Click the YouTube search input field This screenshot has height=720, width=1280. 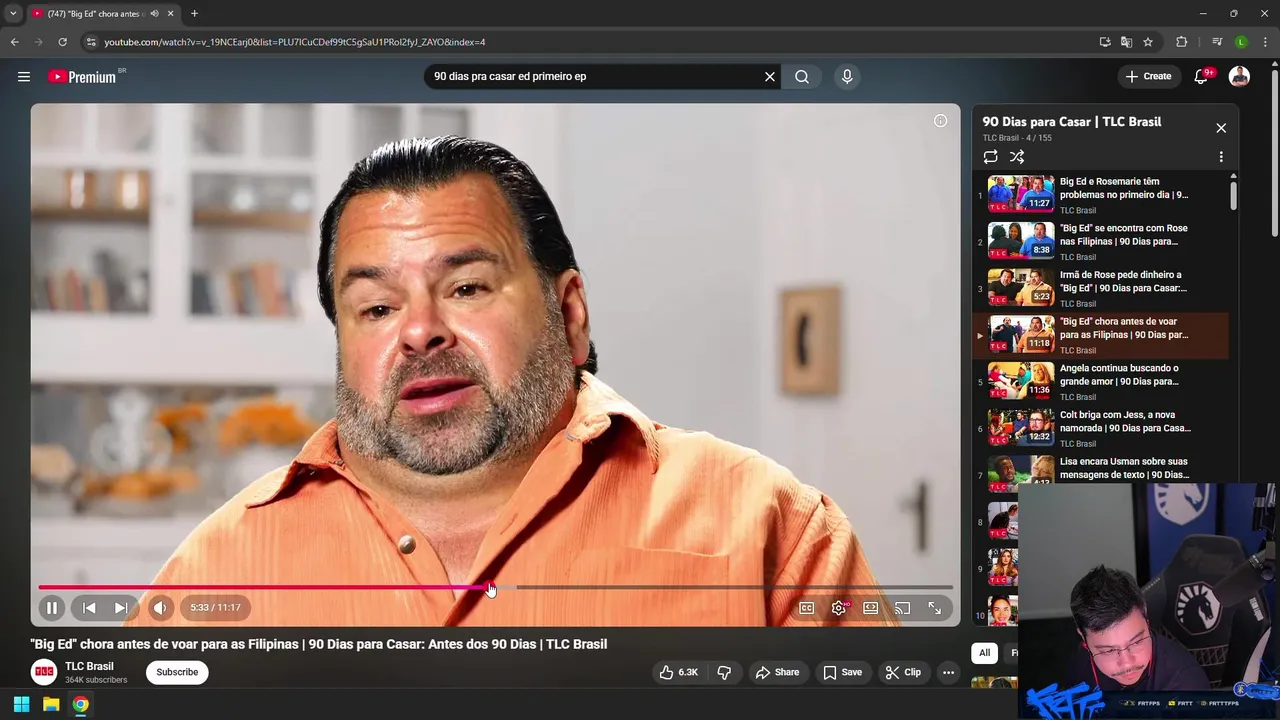[x=595, y=76]
